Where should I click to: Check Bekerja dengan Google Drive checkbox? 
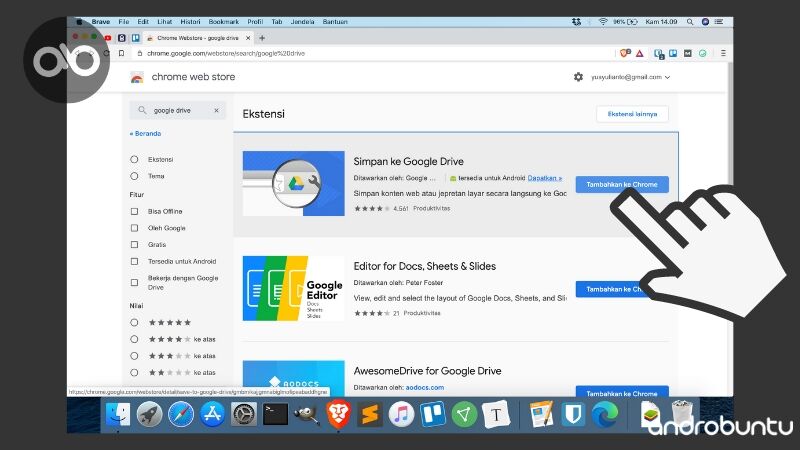point(134,283)
